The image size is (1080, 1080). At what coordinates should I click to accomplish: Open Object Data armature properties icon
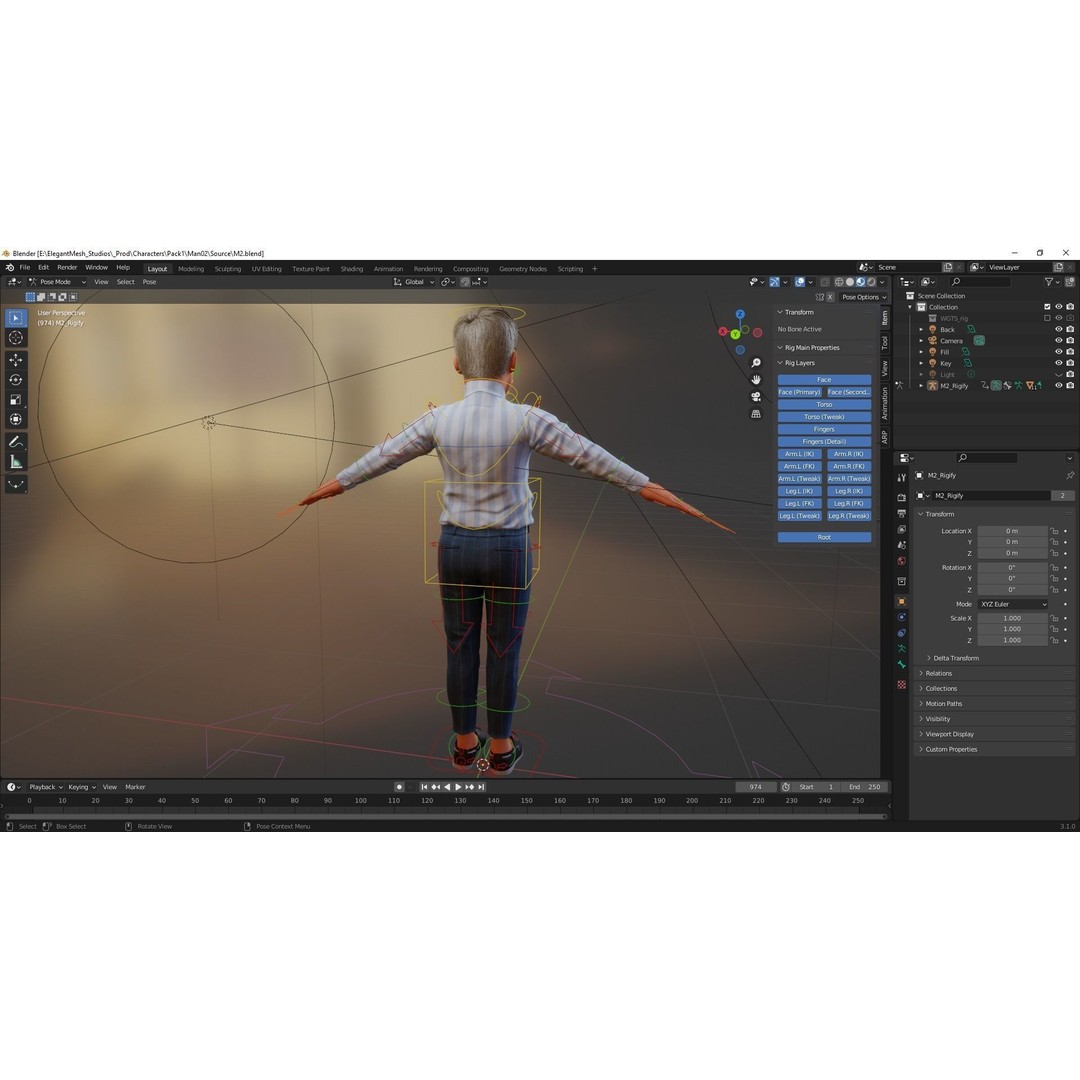pos(902,649)
